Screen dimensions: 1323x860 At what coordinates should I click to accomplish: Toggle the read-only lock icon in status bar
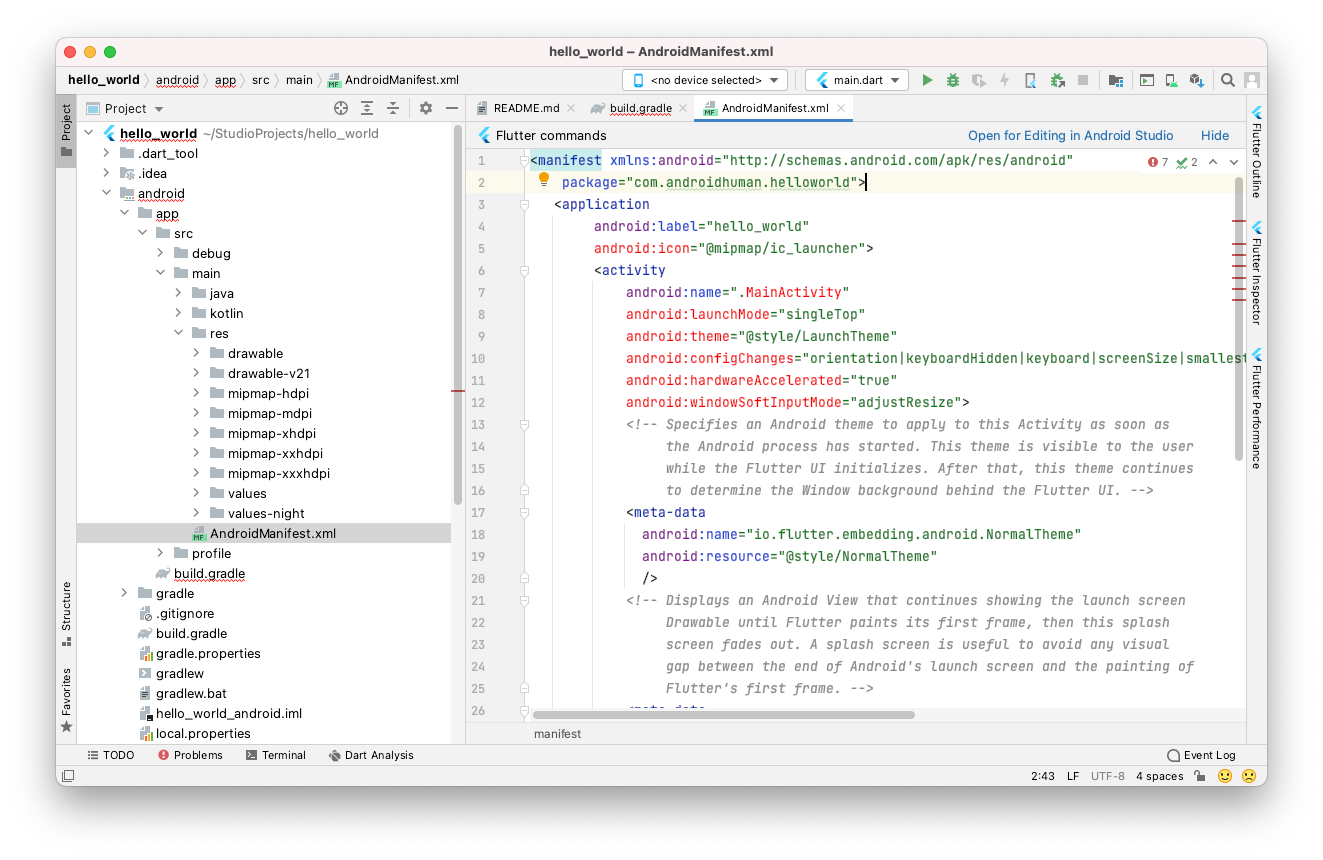click(1199, 776)
